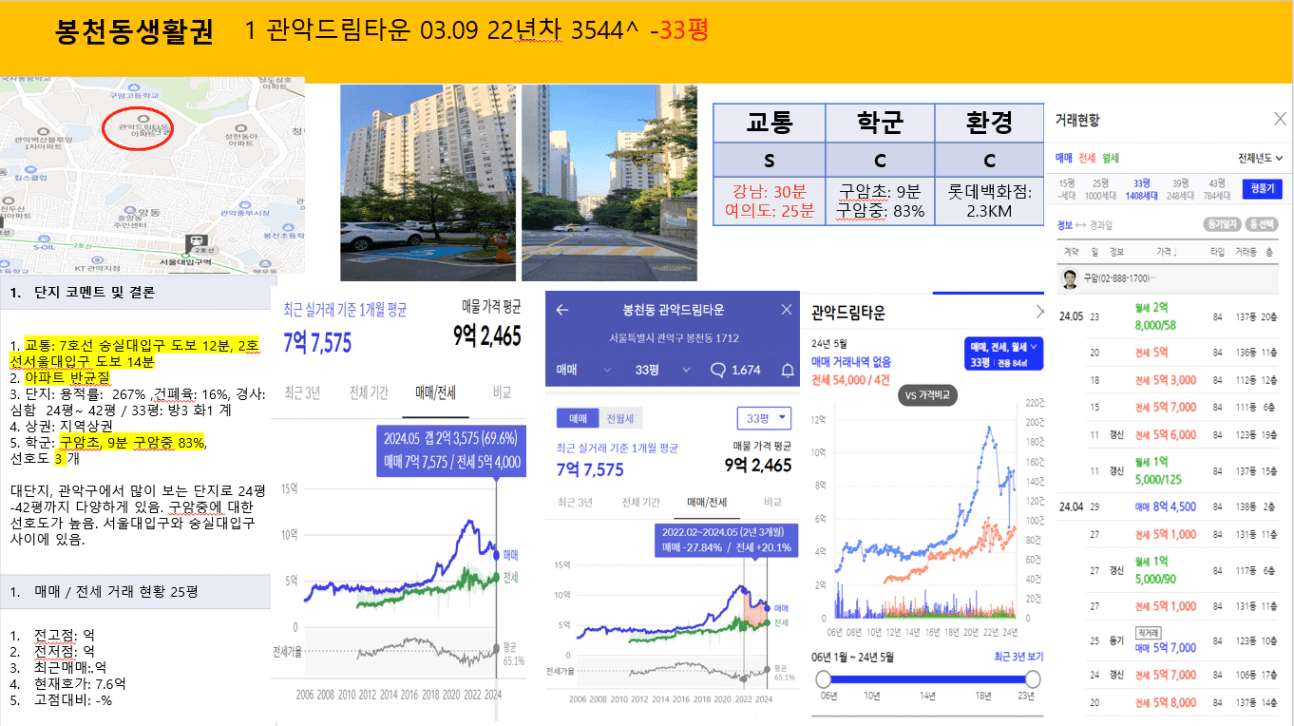Switch the 정보 ↔ 경과일 toggle

point(1083,224)
